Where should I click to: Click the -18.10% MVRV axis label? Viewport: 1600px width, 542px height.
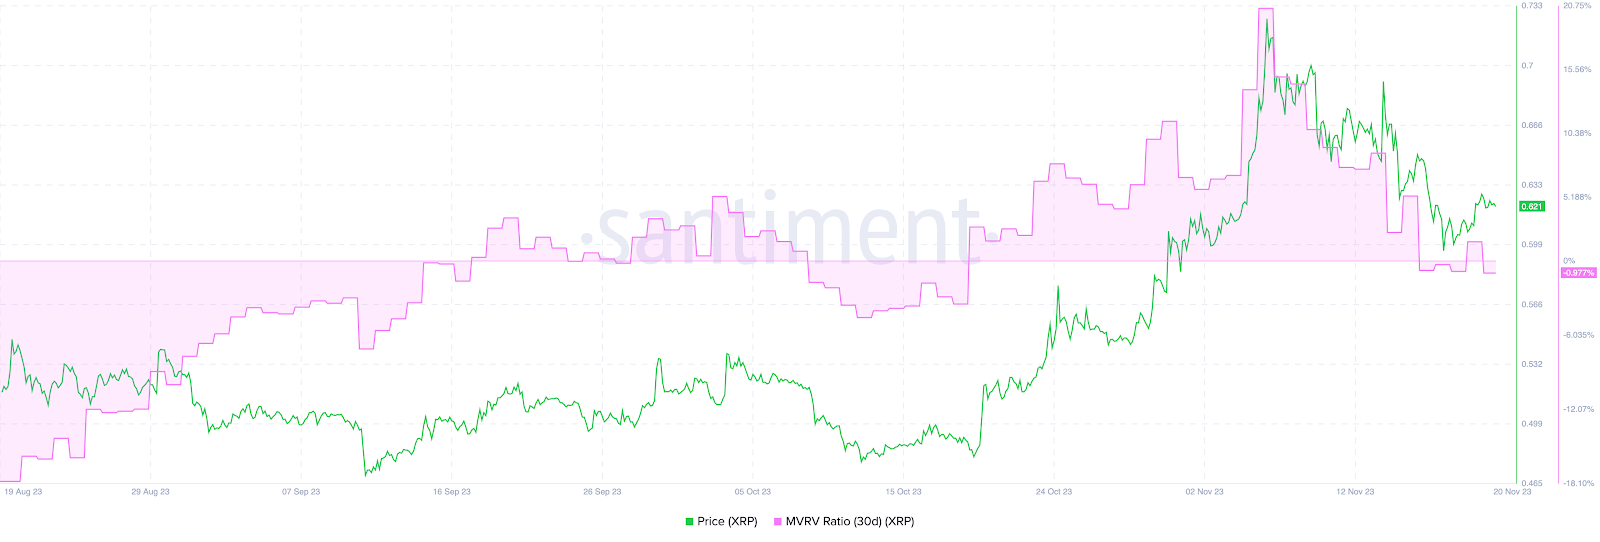pyautogui.click(x=1579, y=483)
